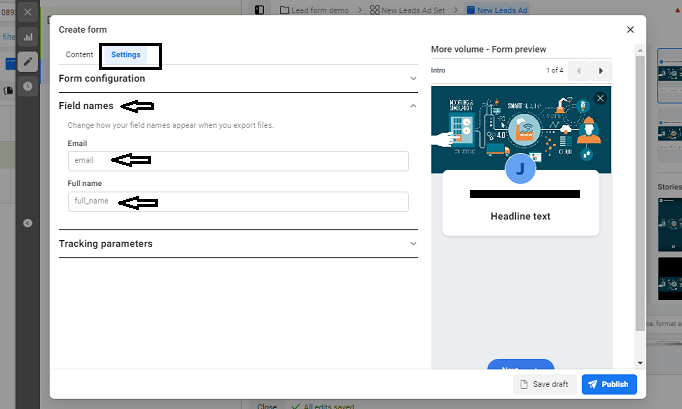Close the Create form dialog
The width and height of the screenshot is (682, 409).
tap(630, 30)
